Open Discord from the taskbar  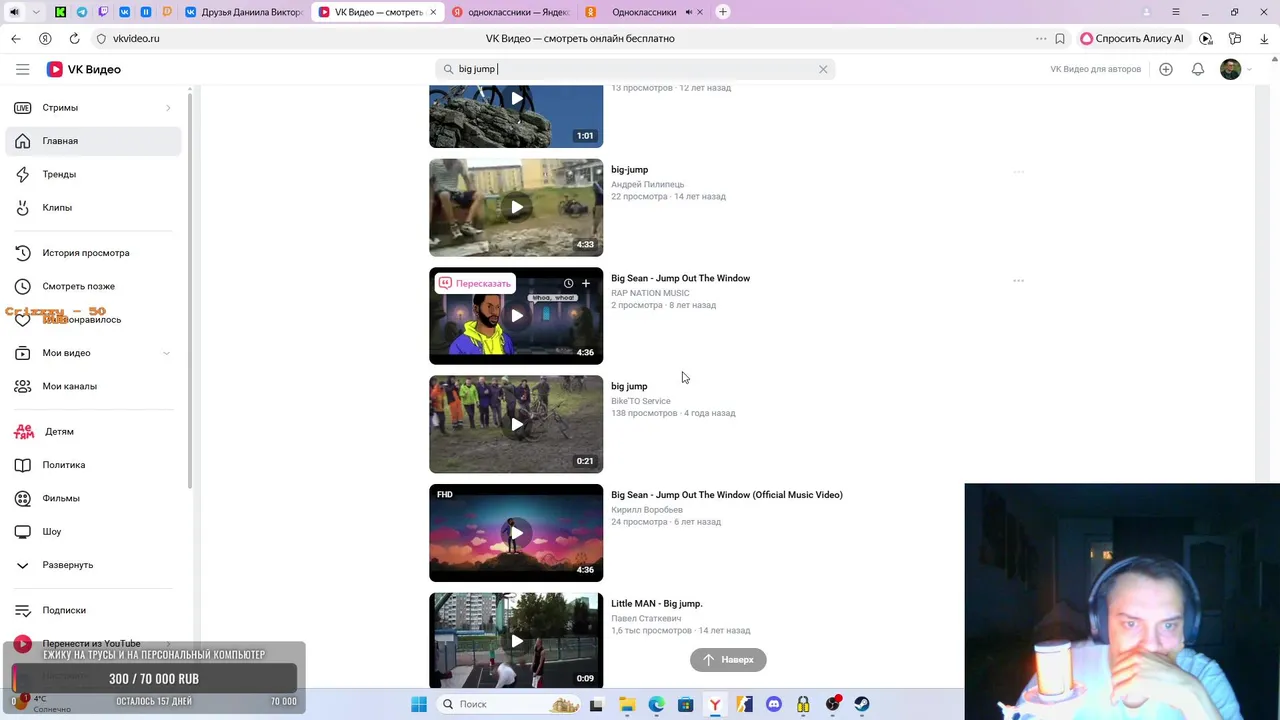(x=773, y=704)
